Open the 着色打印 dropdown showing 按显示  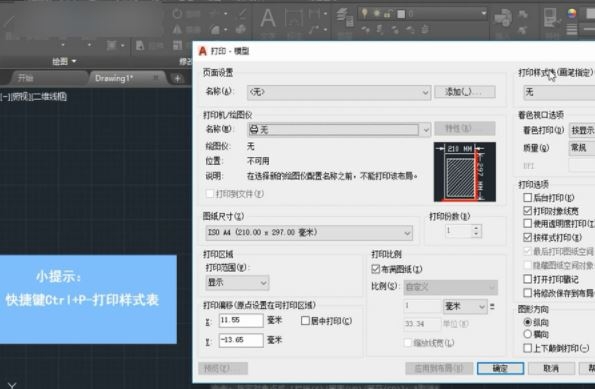pyautogui.click(x=582, y=130)
